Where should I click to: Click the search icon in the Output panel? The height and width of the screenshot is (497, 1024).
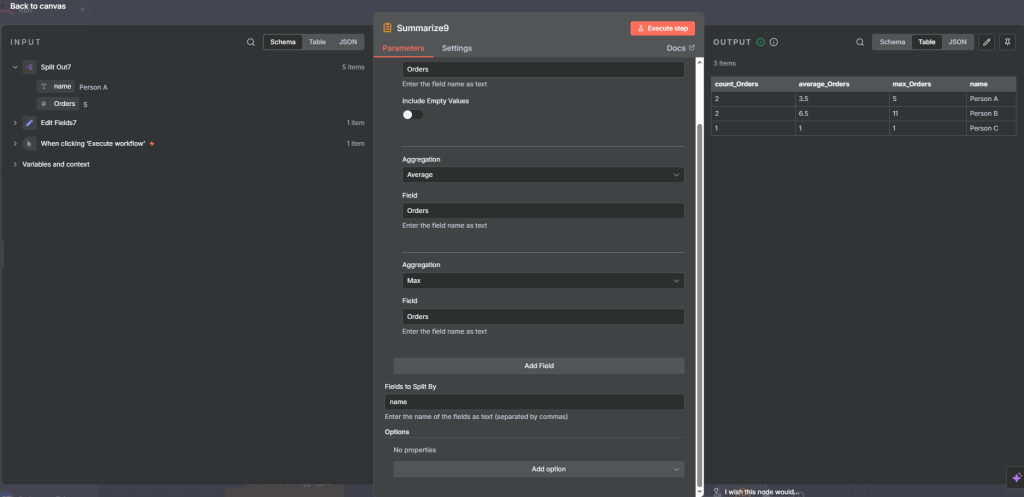tap(860, 43)
